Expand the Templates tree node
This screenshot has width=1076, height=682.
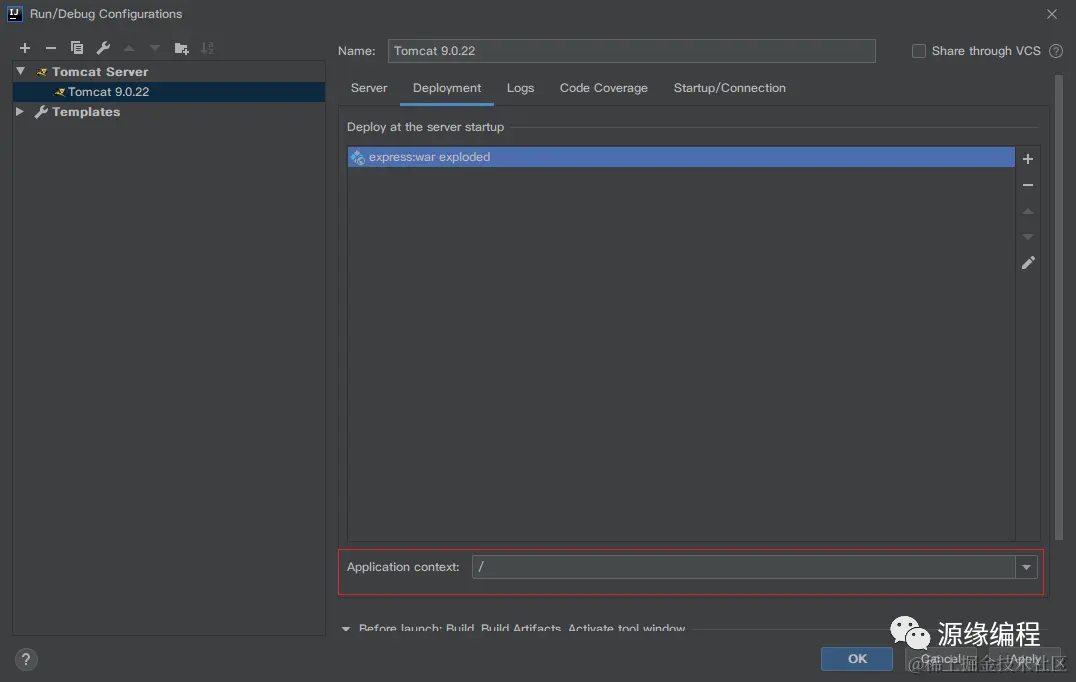click(20, 111)
